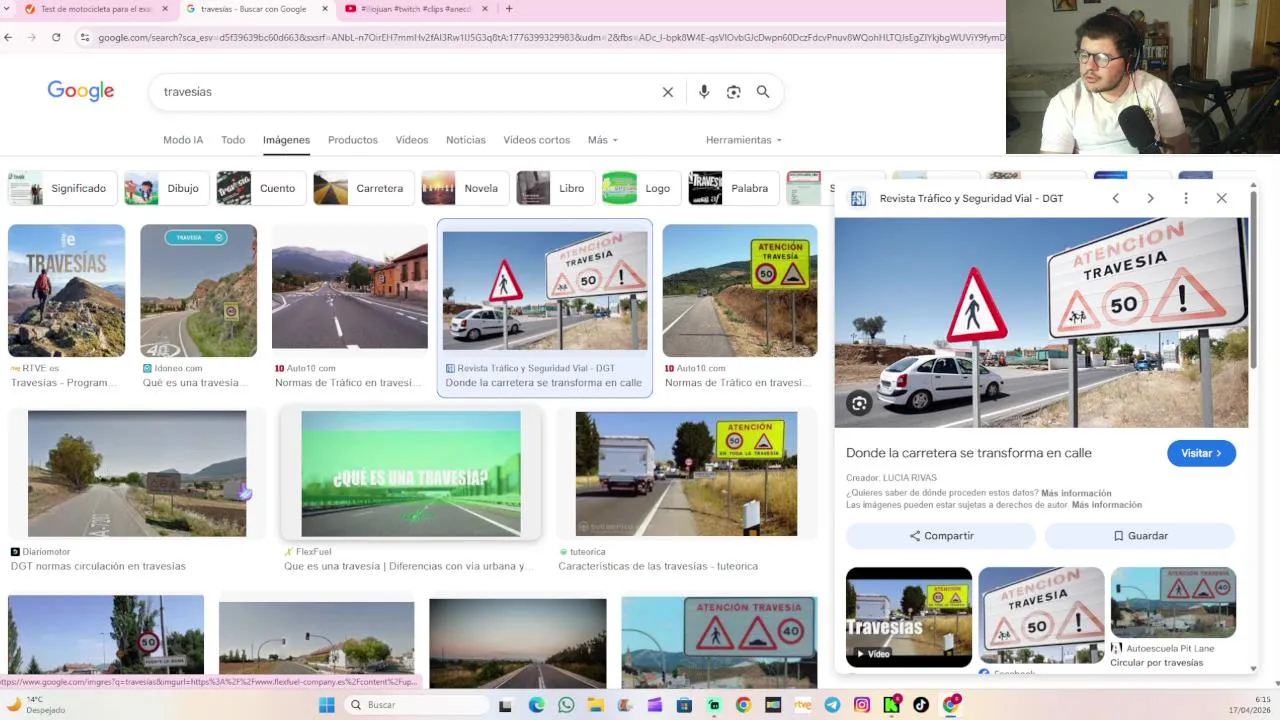Open TikTok from the taskbar

920,705
